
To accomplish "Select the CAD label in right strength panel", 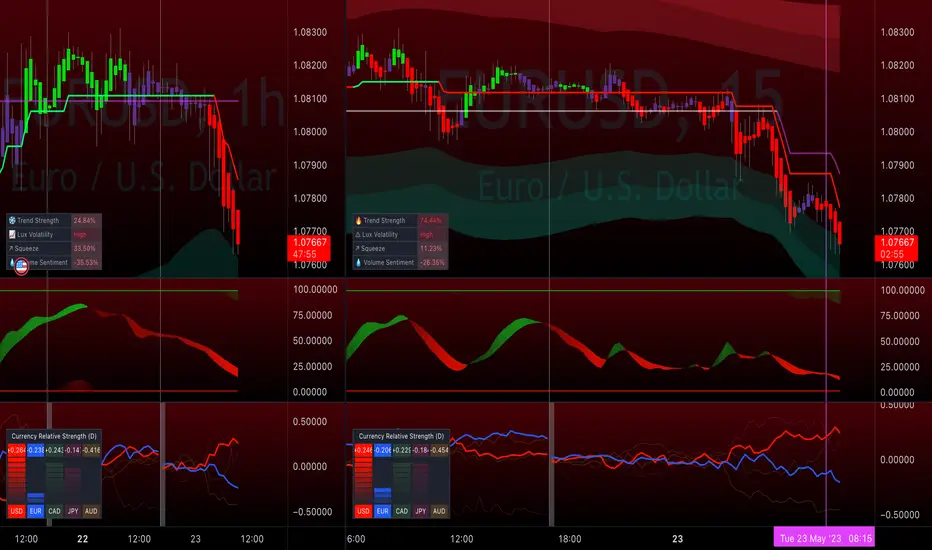I will click(x=402, y=511).
